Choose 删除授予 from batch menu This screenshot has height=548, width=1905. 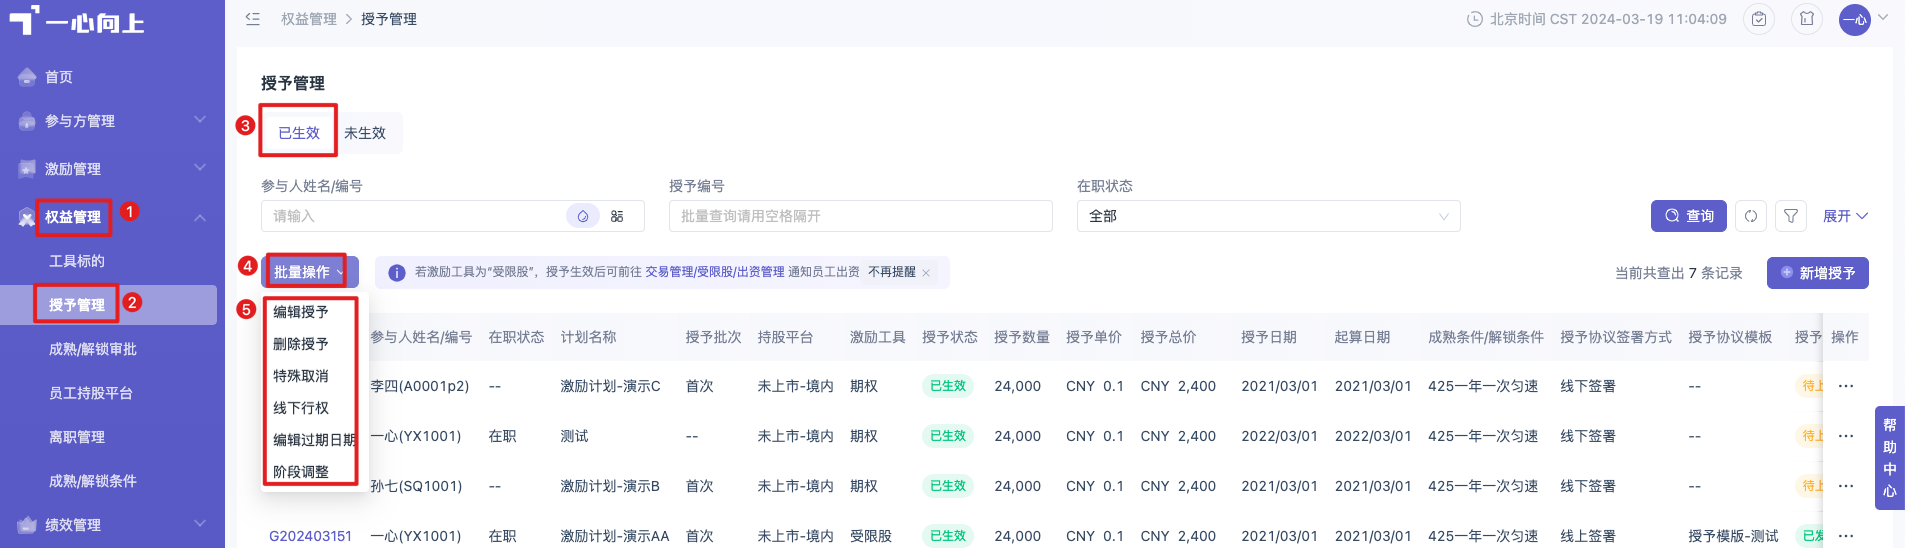pos(301,344)
